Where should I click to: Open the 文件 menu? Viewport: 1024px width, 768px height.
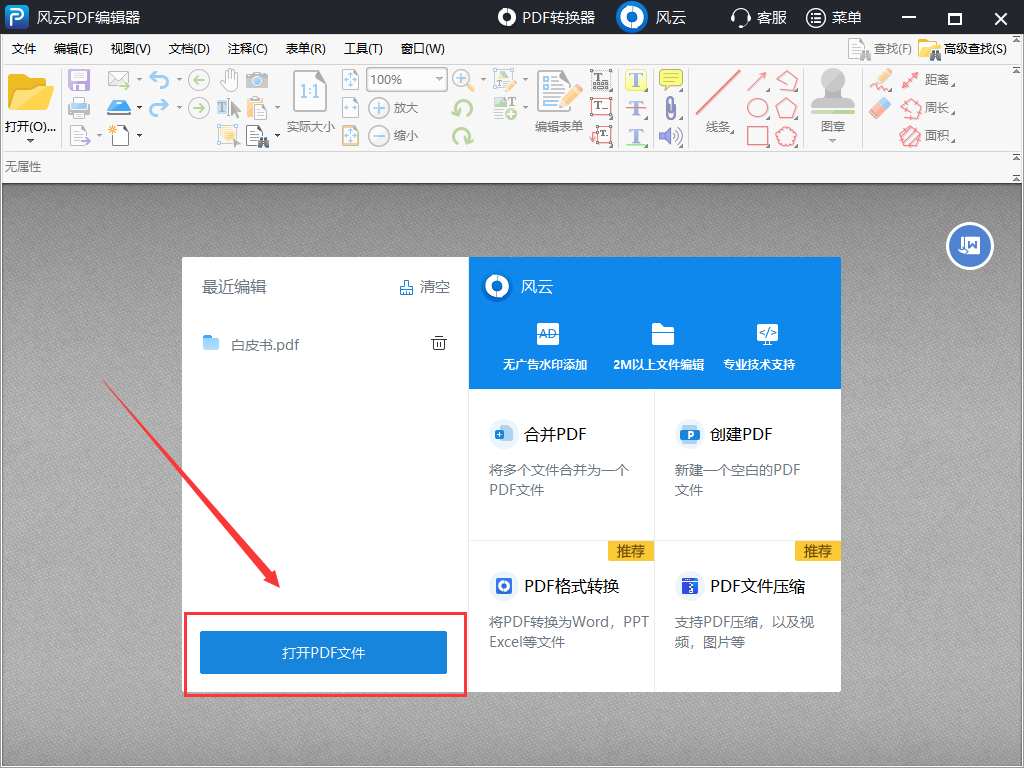(24, 49)
